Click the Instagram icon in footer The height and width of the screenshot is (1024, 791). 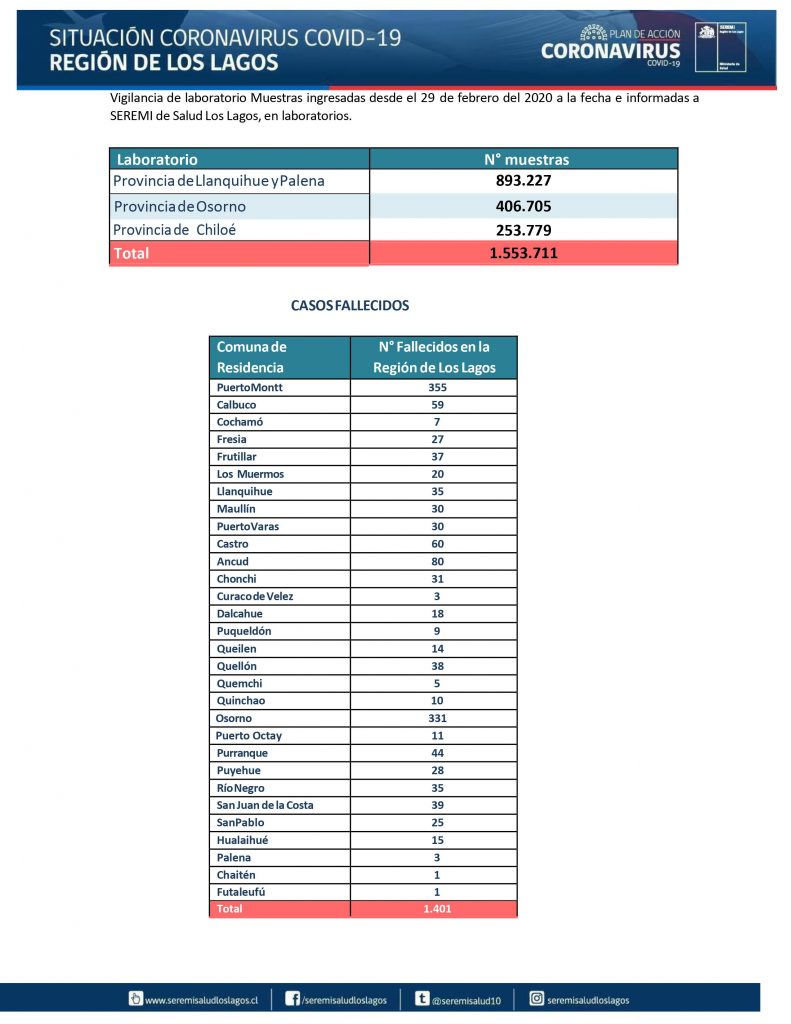(x=536, y=998)
